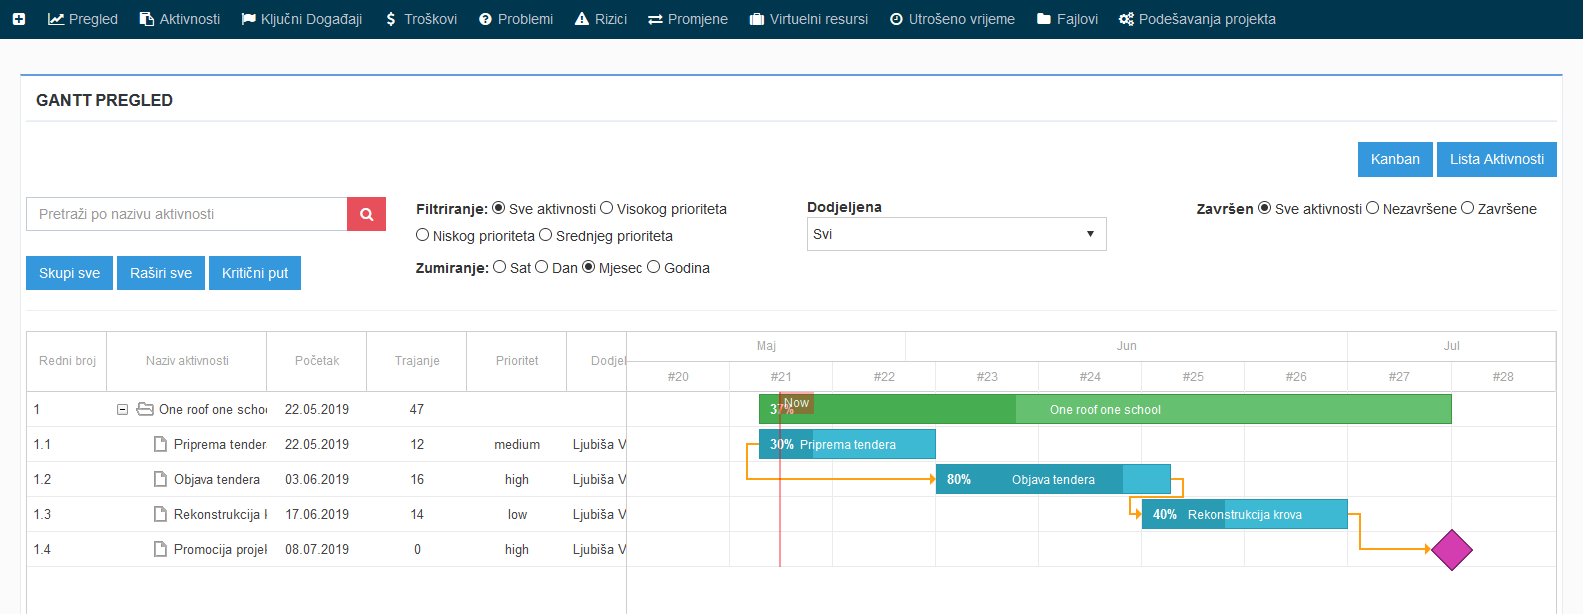The width and height of the screenshot is (1583, 614).
Task: Open Fajlovi folder item
Action: tap(1067, 19)
